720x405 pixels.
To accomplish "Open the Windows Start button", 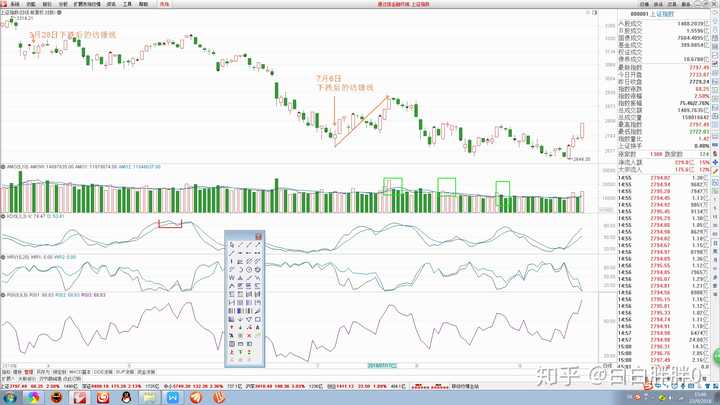I will pos(10,398).
